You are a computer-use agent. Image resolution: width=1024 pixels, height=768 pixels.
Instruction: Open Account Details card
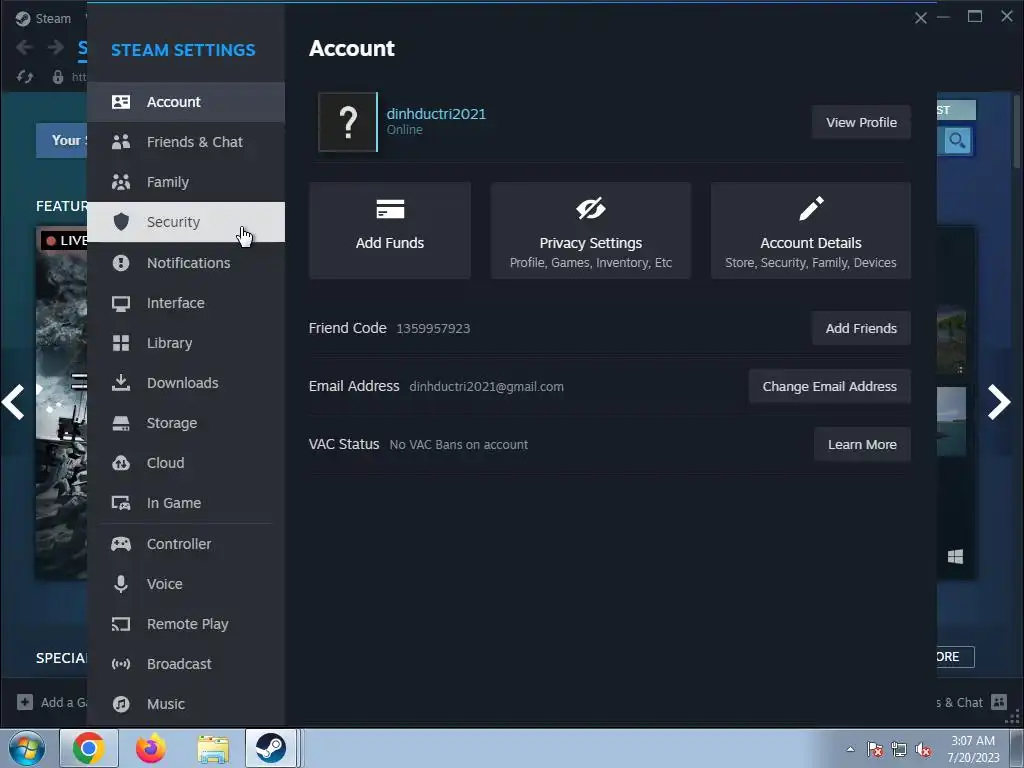pos(810,231)
